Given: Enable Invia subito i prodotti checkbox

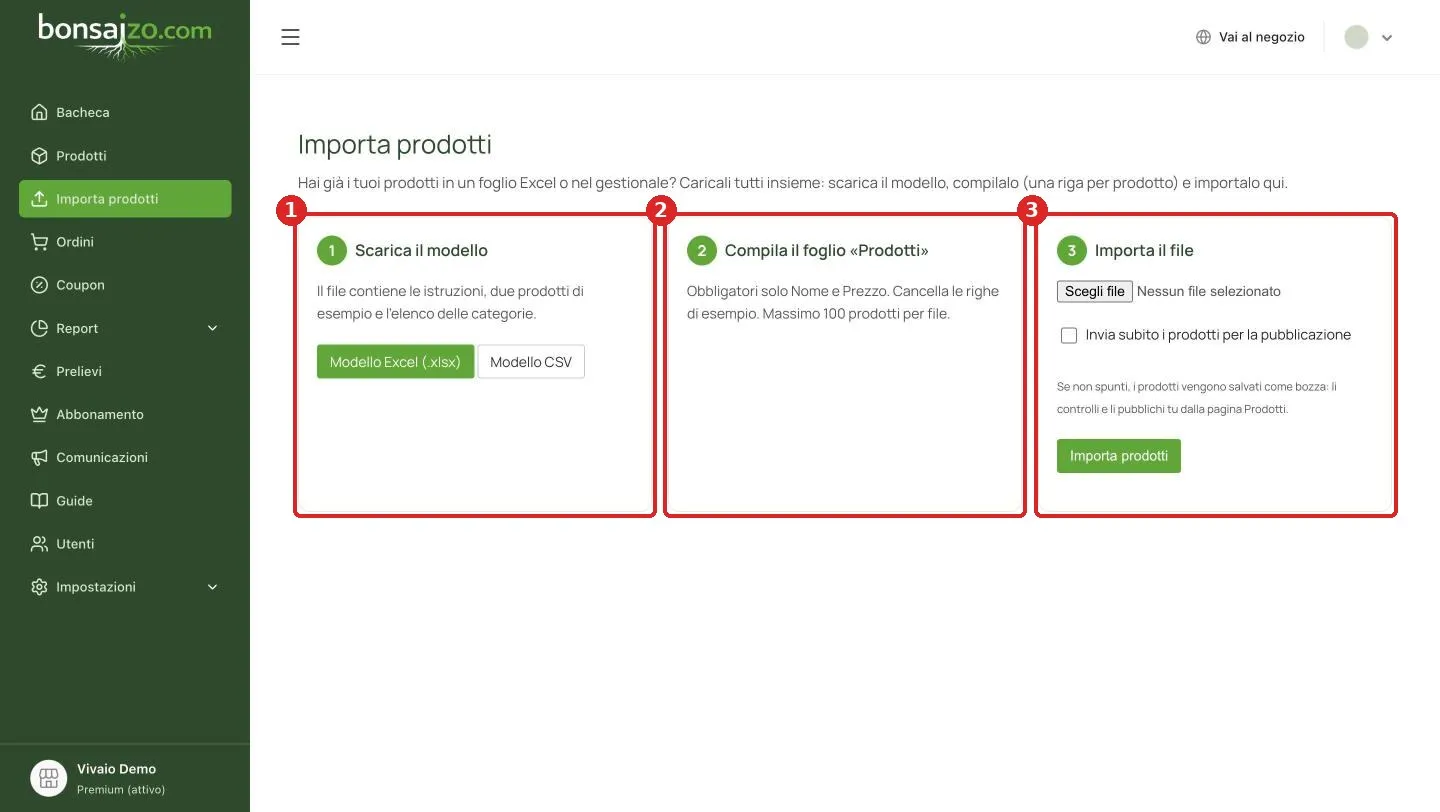Looking at the screenshot, I should pos(1069,335).
